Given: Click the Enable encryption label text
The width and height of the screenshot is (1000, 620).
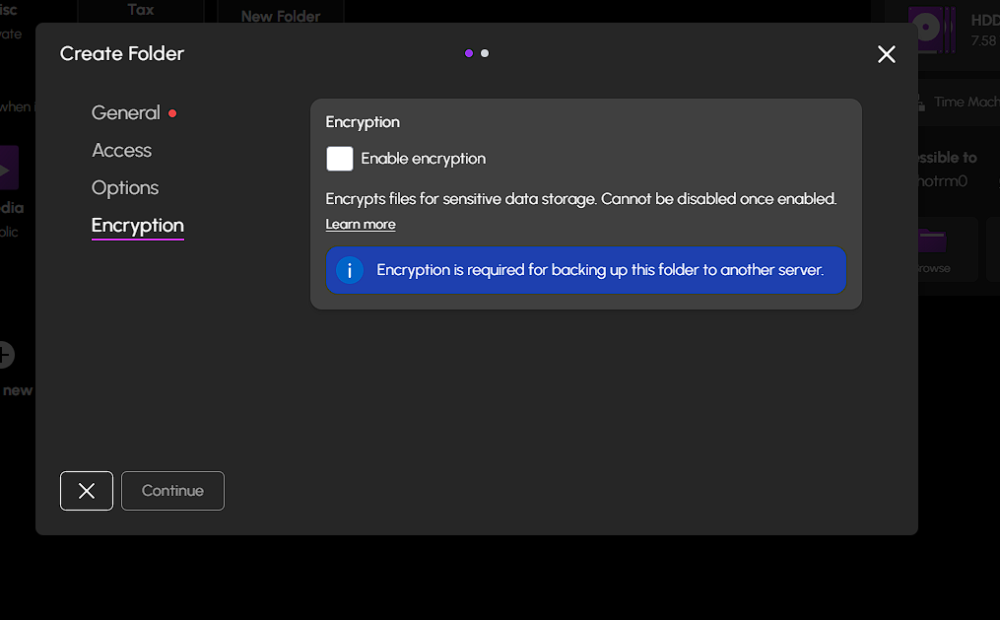Looking at the screenshot, I should pyautogui.click(x=423, y=159).
